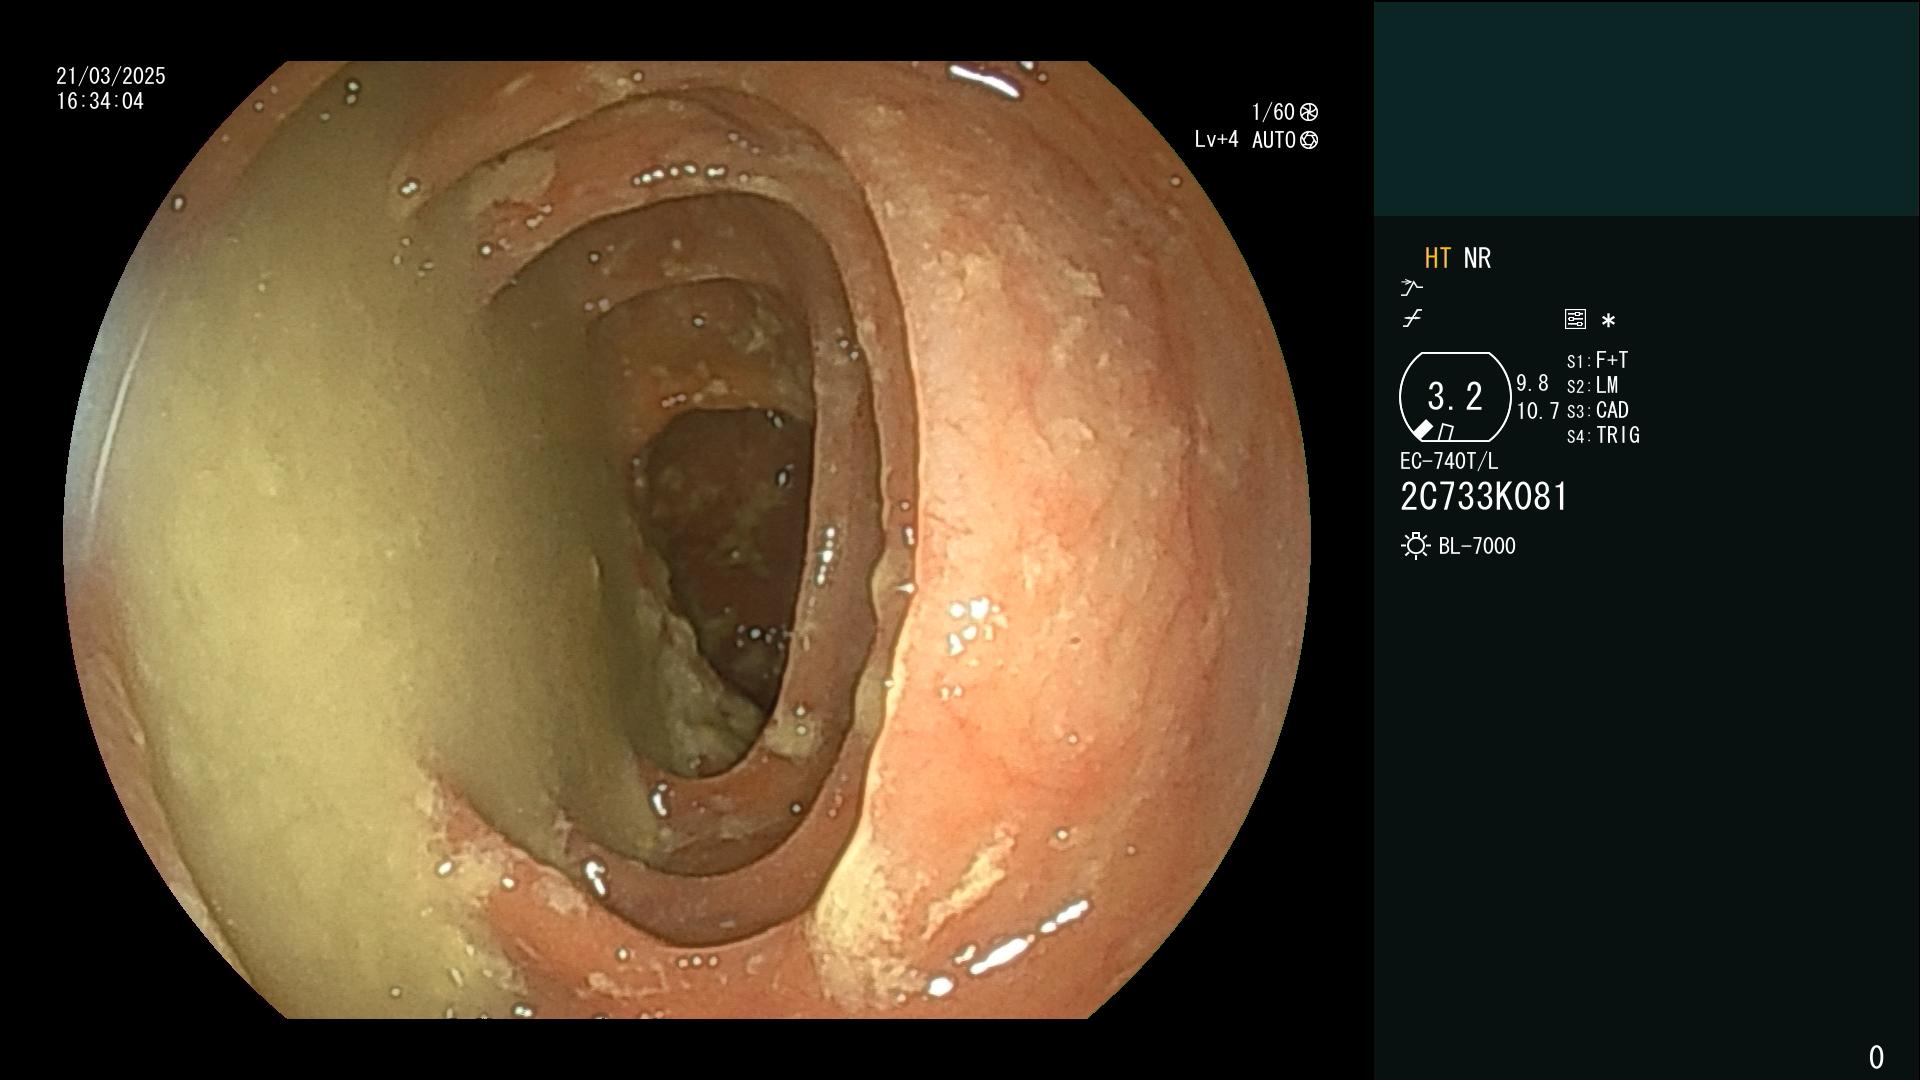The image size is (1920, 1080).
Task: Click the settings sliders icon
Action: pos(1575,319)
